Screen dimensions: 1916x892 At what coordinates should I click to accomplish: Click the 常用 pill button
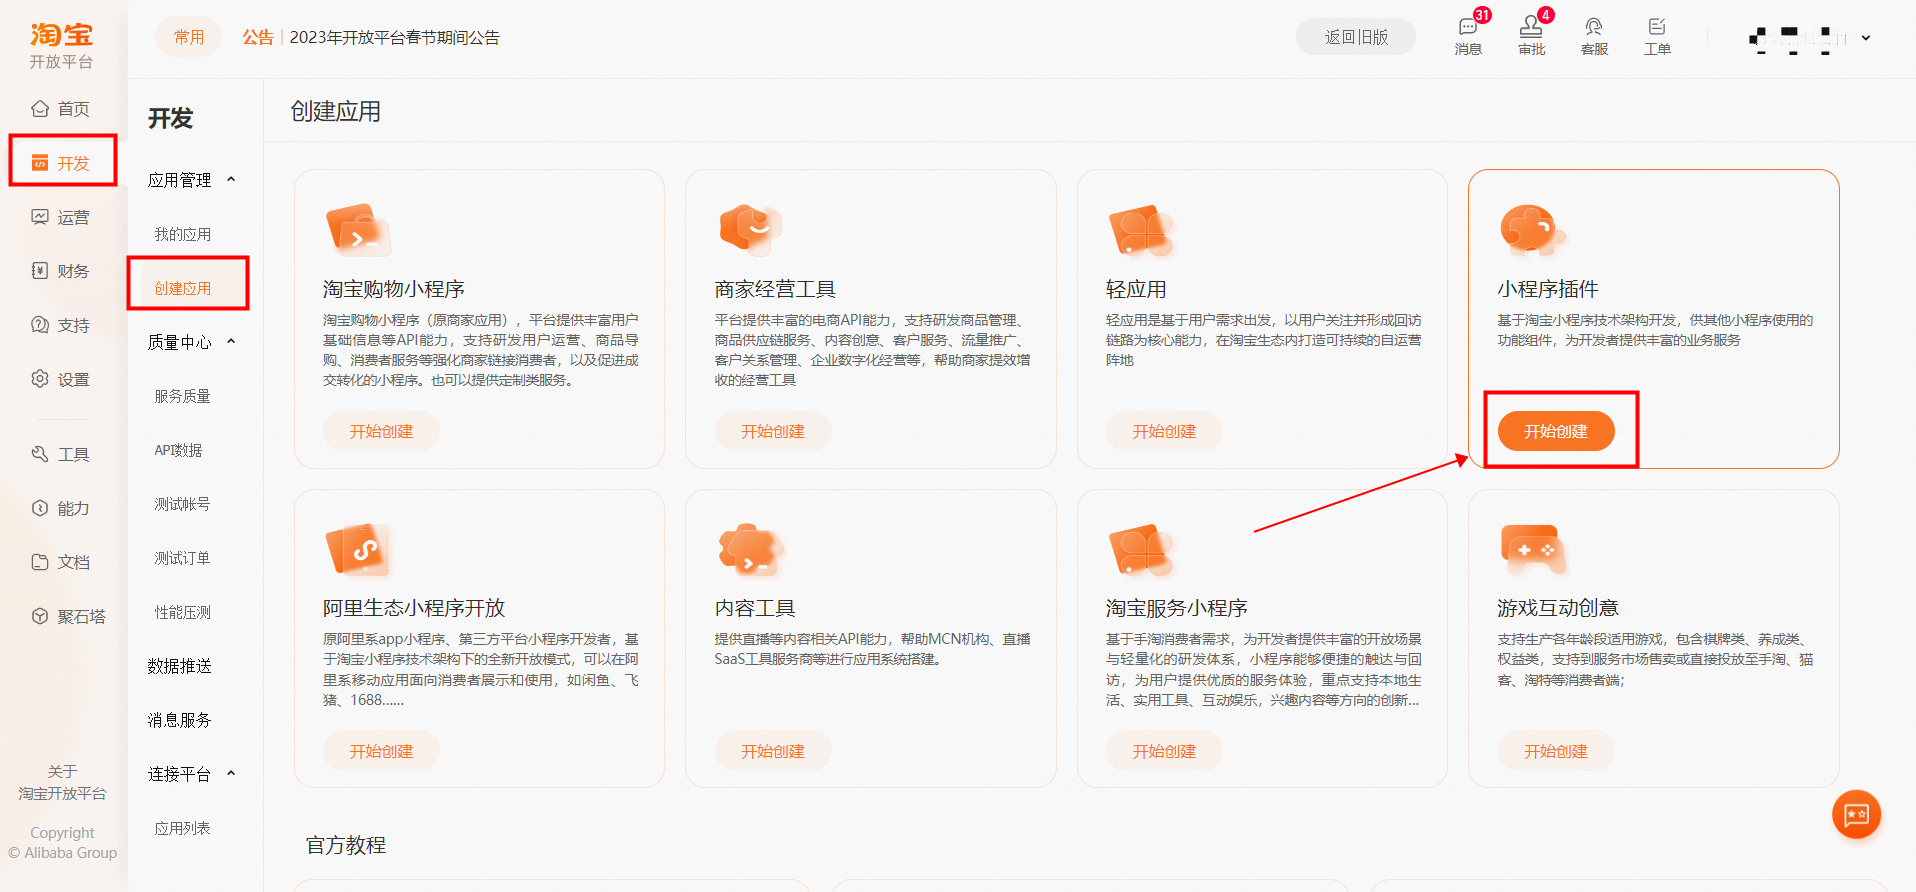tap(189, 37)
